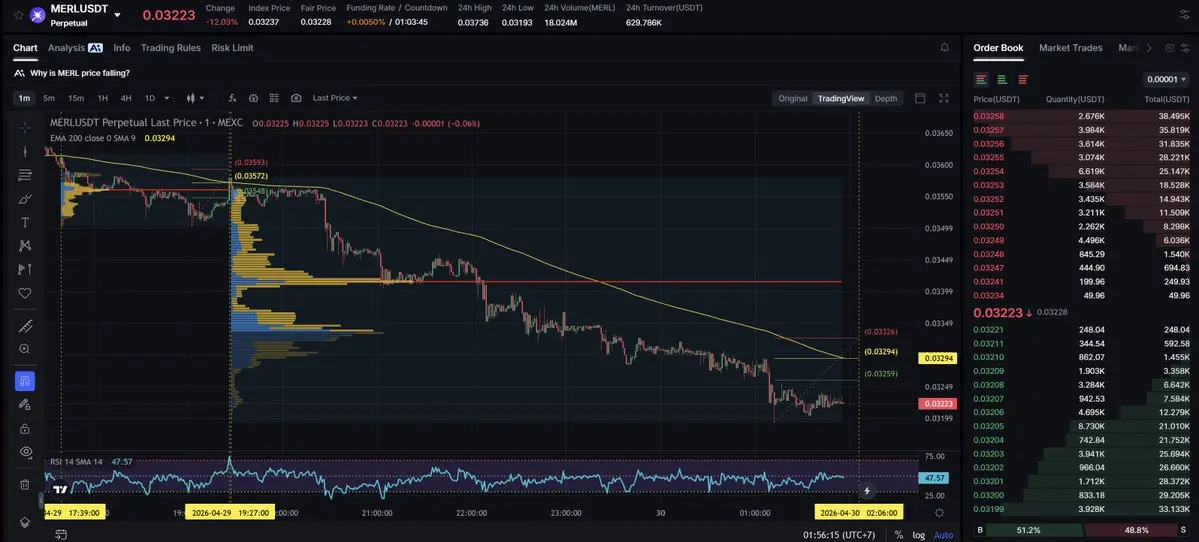Open the price alert bell icon
Image resolution: width=1199 pixels, height=542 pixels.
tap(944, 47)
